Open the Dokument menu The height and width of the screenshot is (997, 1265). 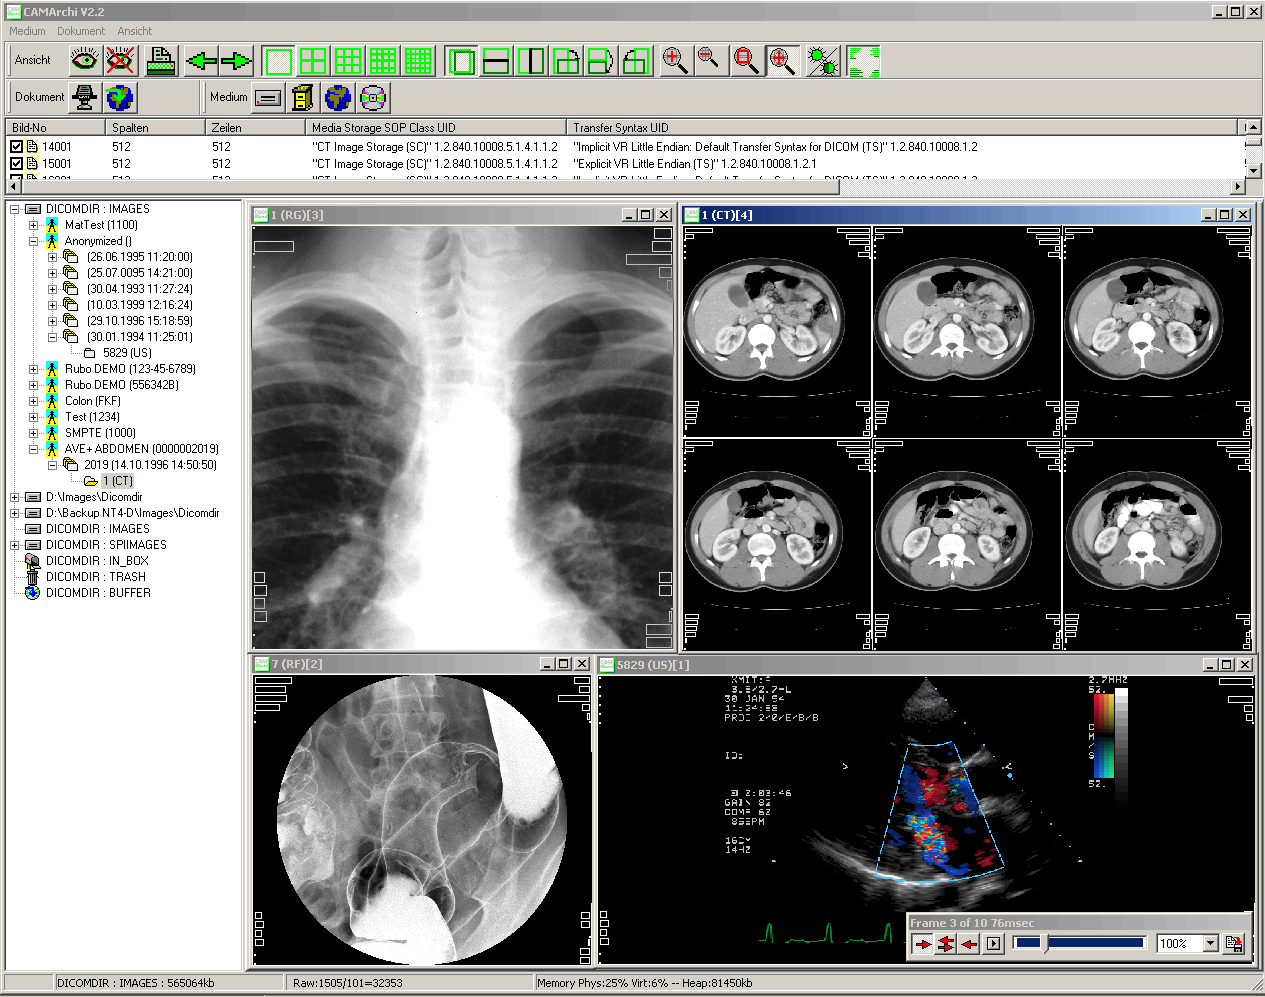(81, 31)
